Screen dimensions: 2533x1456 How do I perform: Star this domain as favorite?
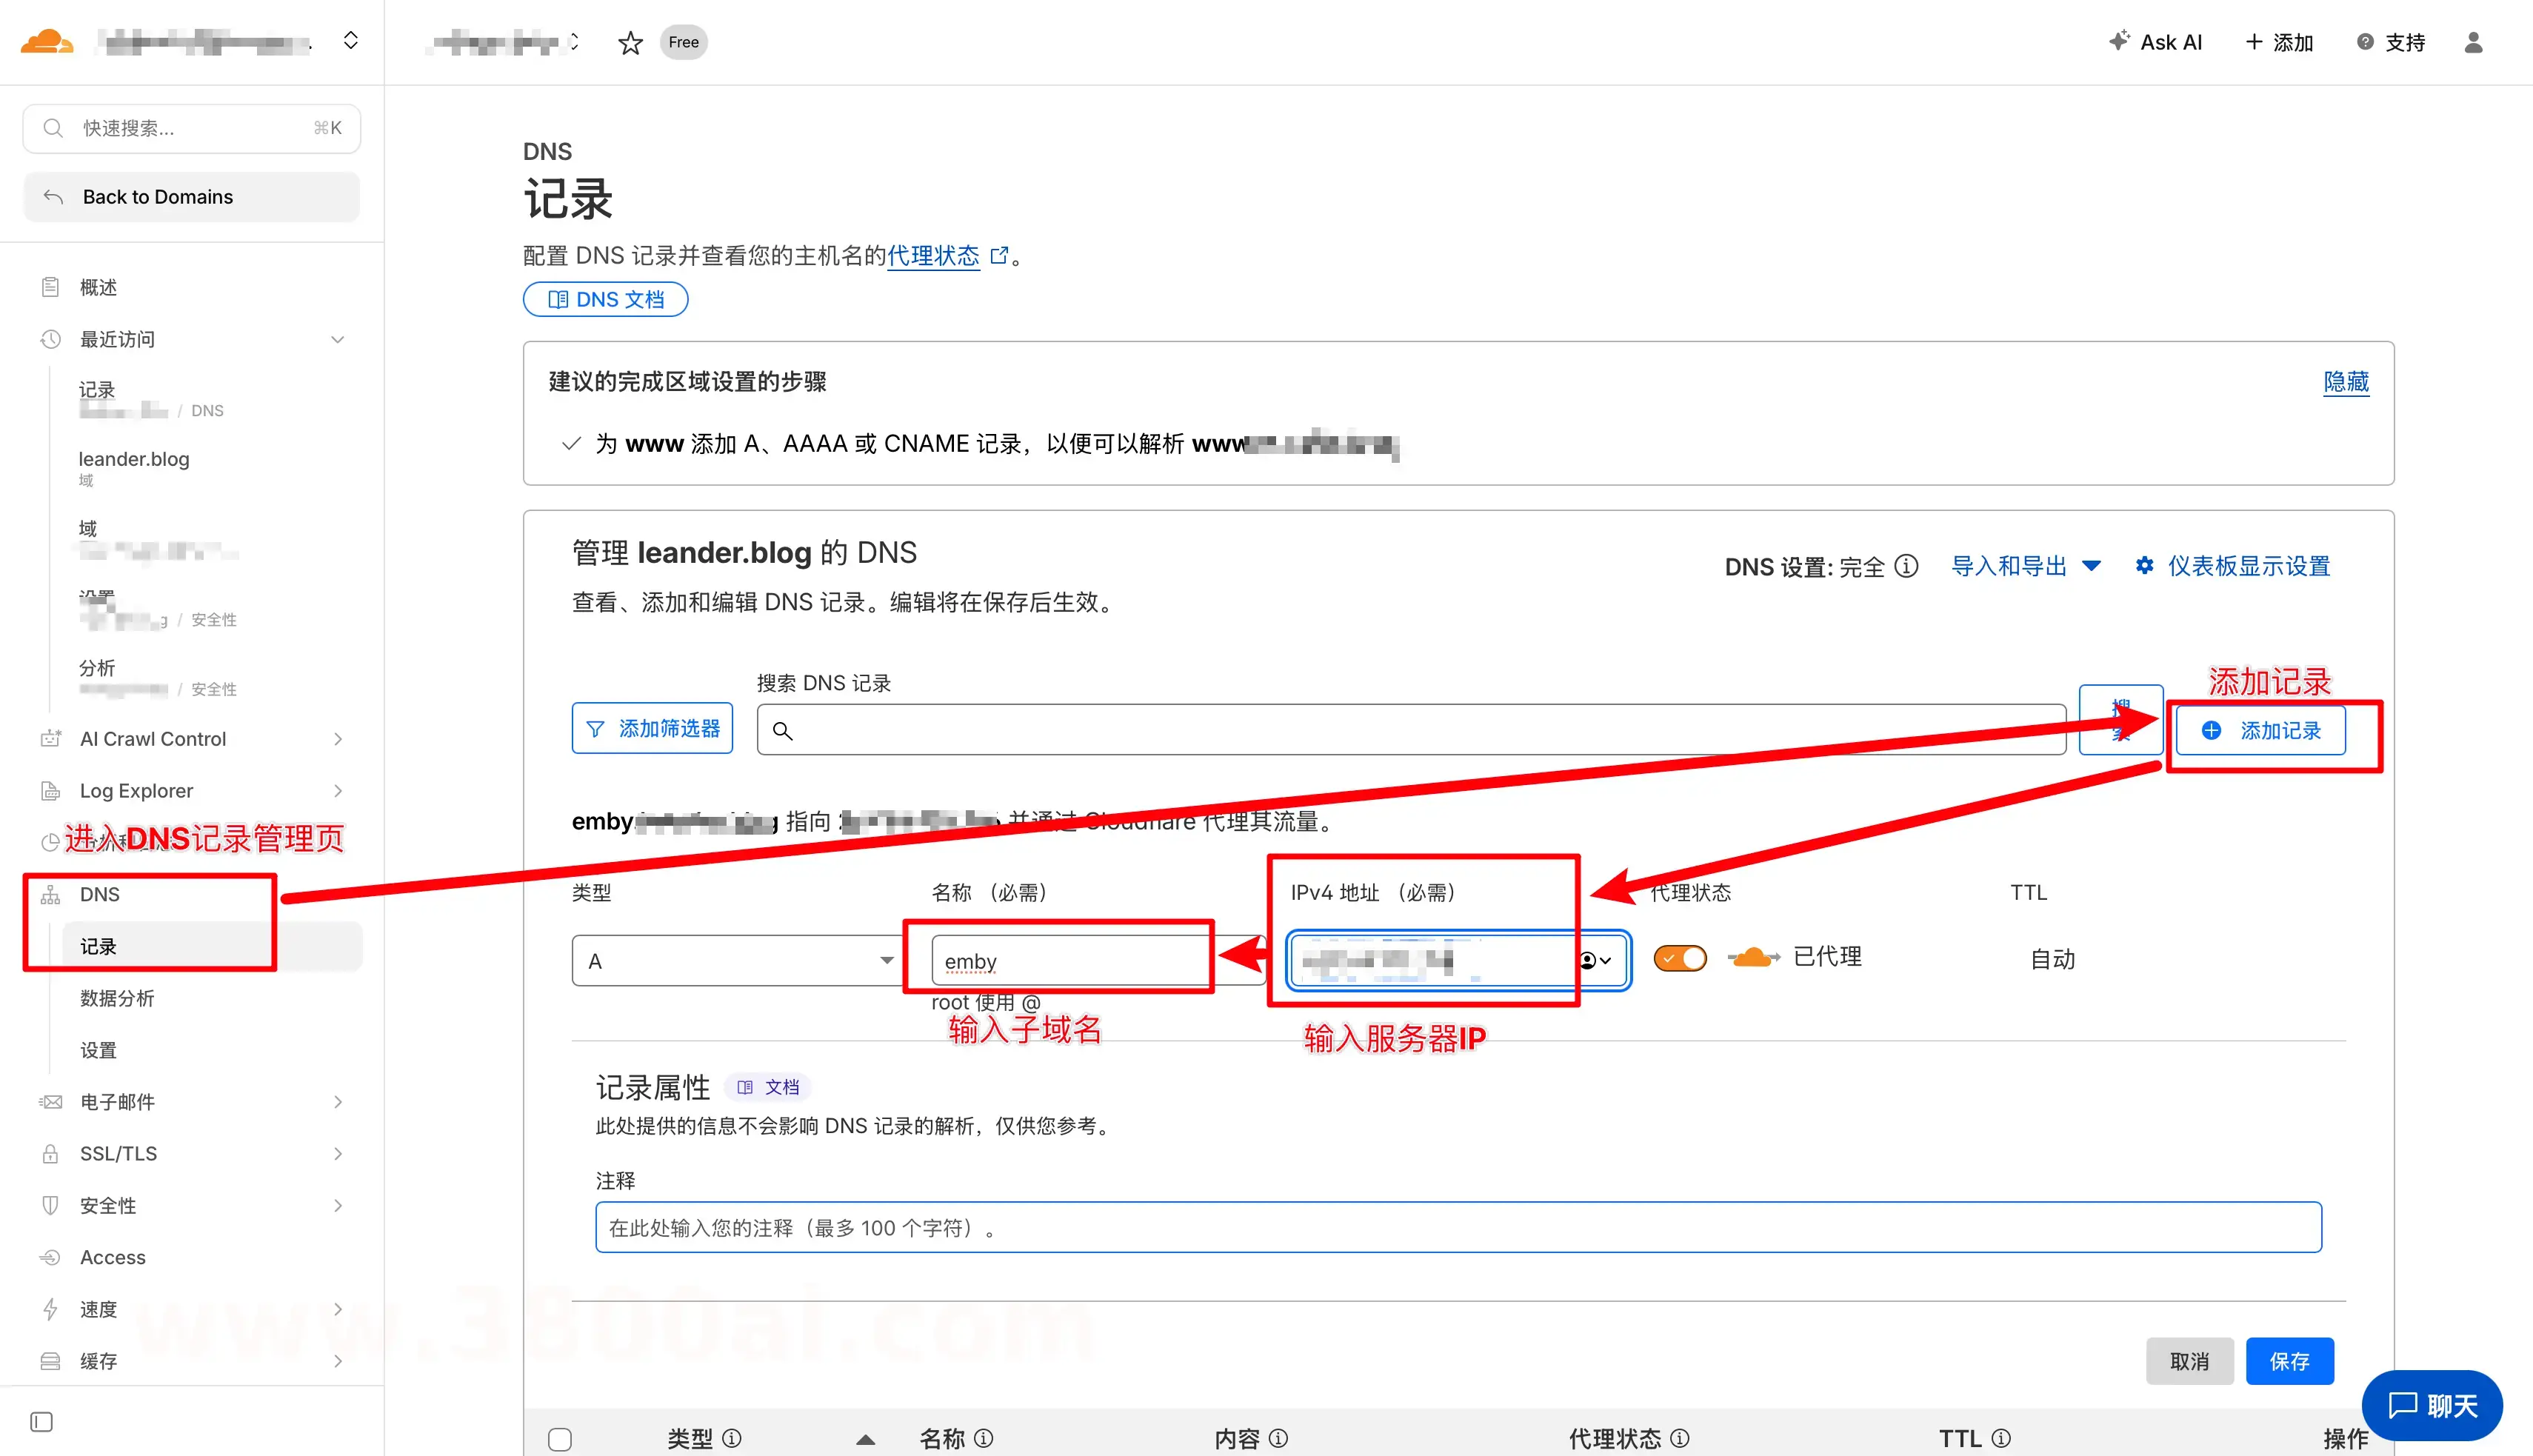(x=630, y=43)
